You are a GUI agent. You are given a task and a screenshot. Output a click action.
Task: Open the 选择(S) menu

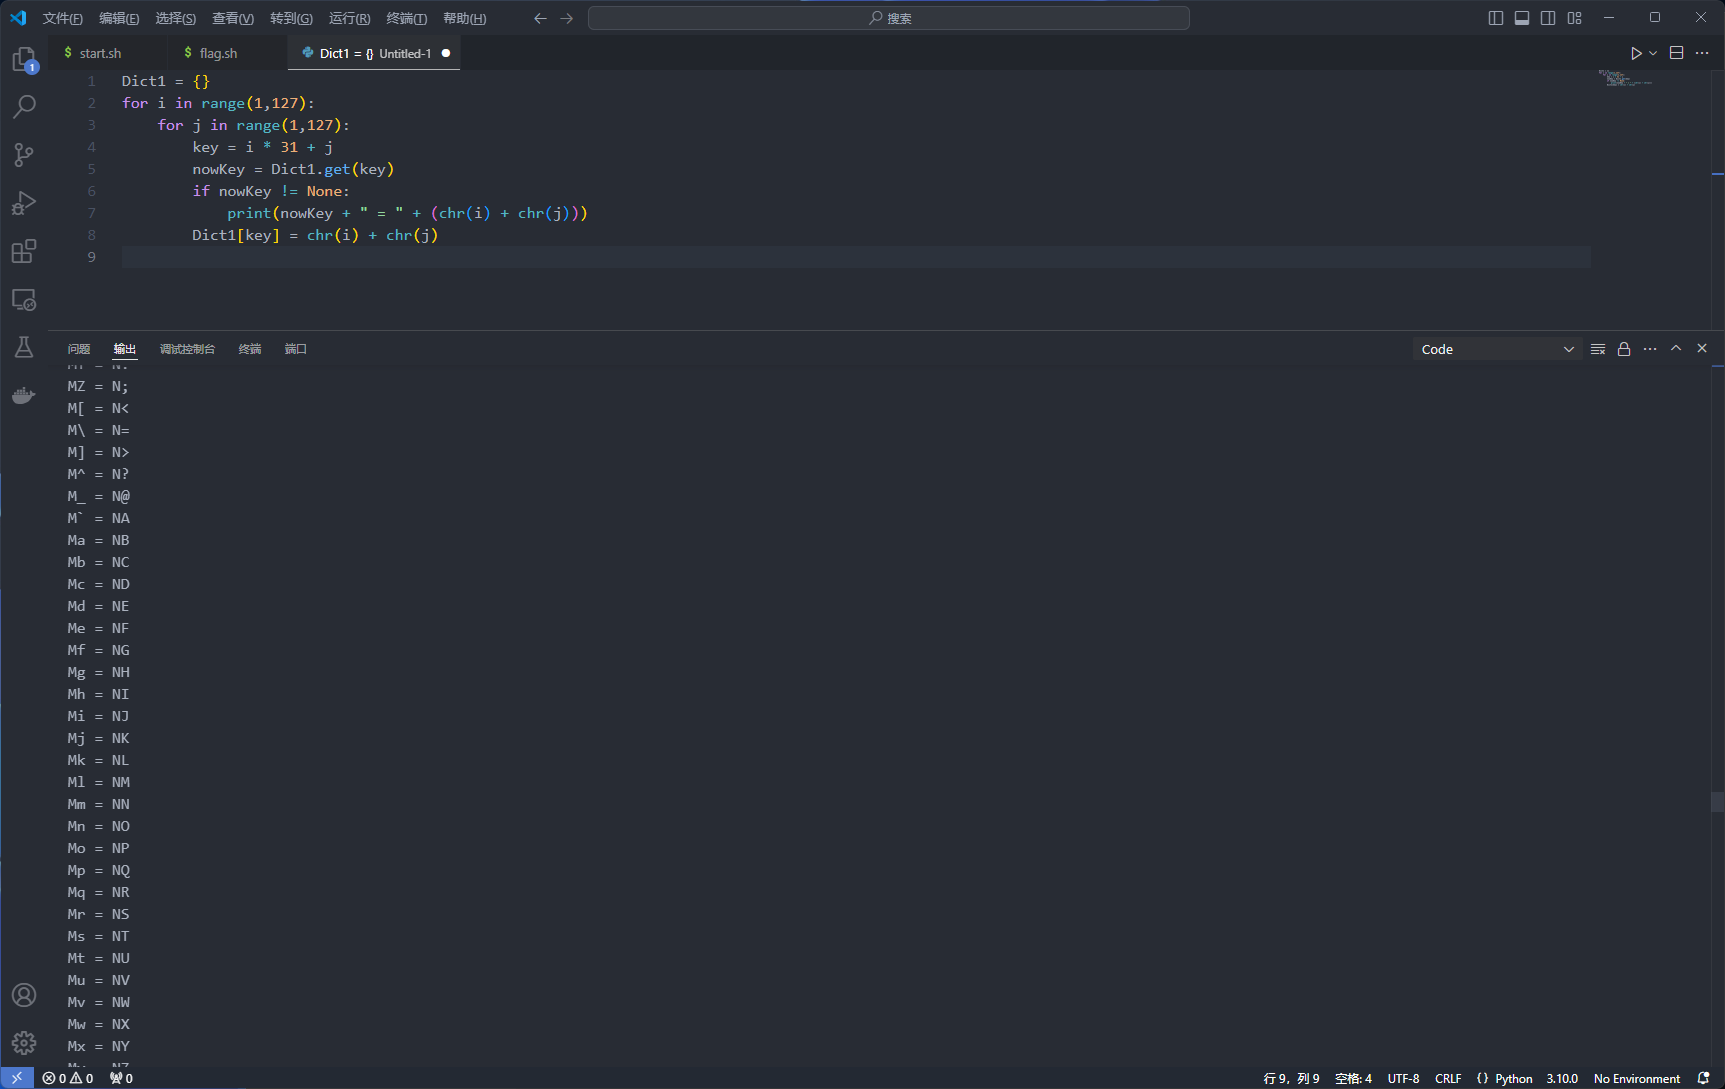(176, 18)
